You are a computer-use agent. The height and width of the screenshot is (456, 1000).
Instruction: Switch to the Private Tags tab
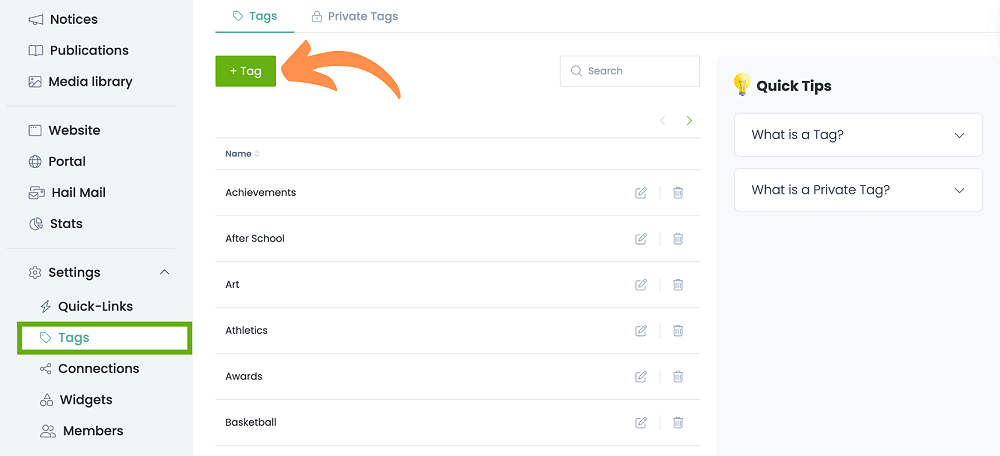354,16
